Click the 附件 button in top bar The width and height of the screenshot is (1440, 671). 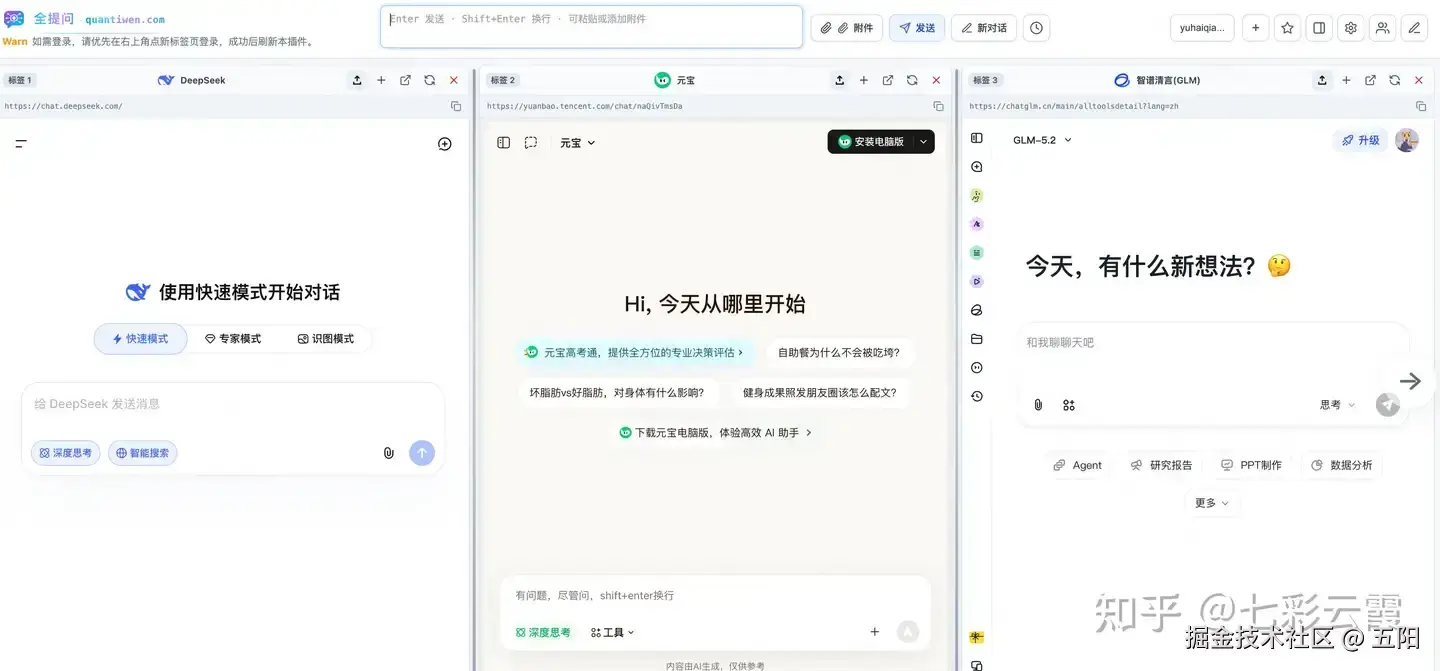coord(847,28)
